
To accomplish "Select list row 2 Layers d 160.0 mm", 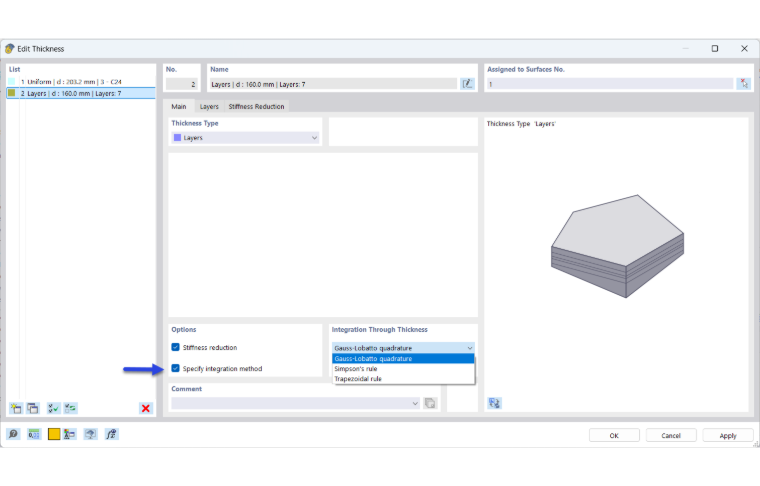I will click(x=81, y=93).
